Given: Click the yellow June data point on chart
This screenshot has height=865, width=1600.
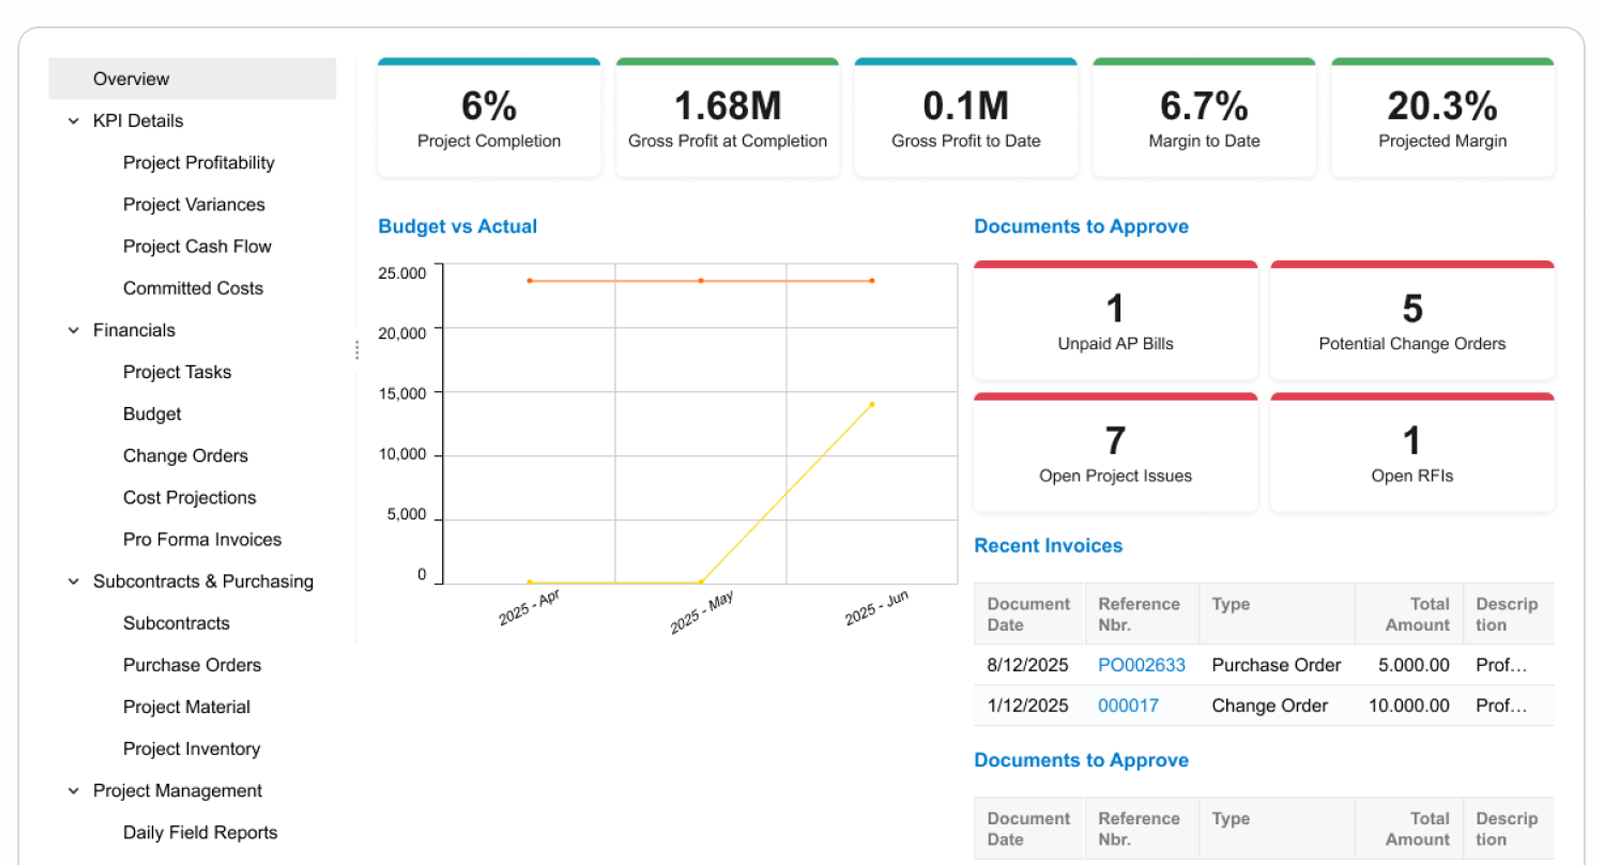Looking at the screenshot, I should [872, 405].
